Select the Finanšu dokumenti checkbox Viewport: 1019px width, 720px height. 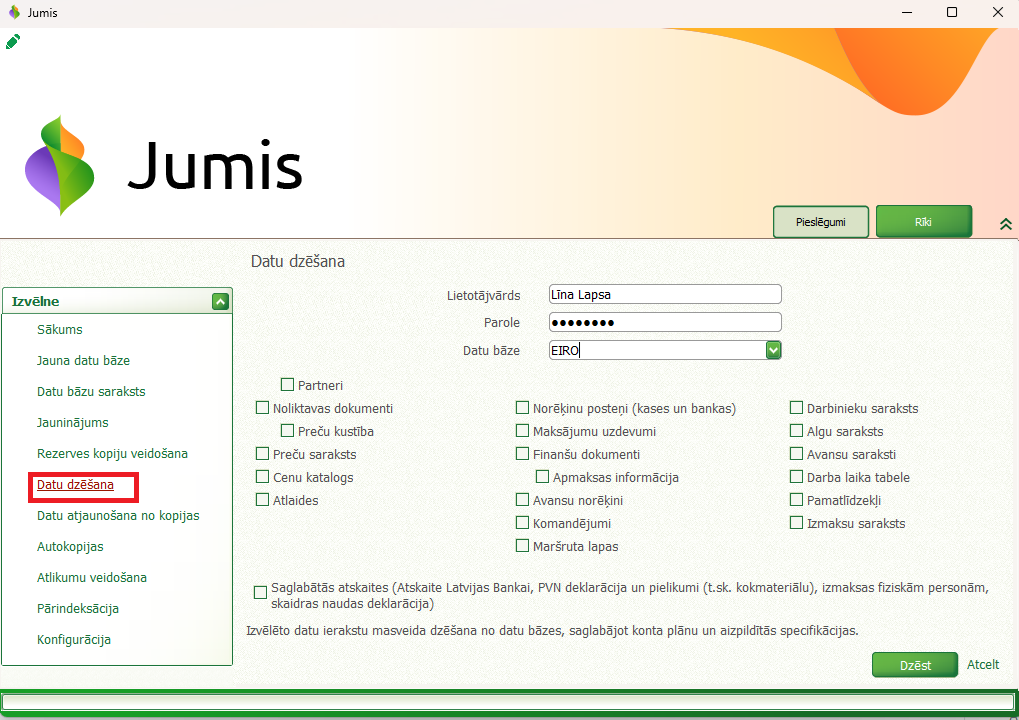(522, 454)
